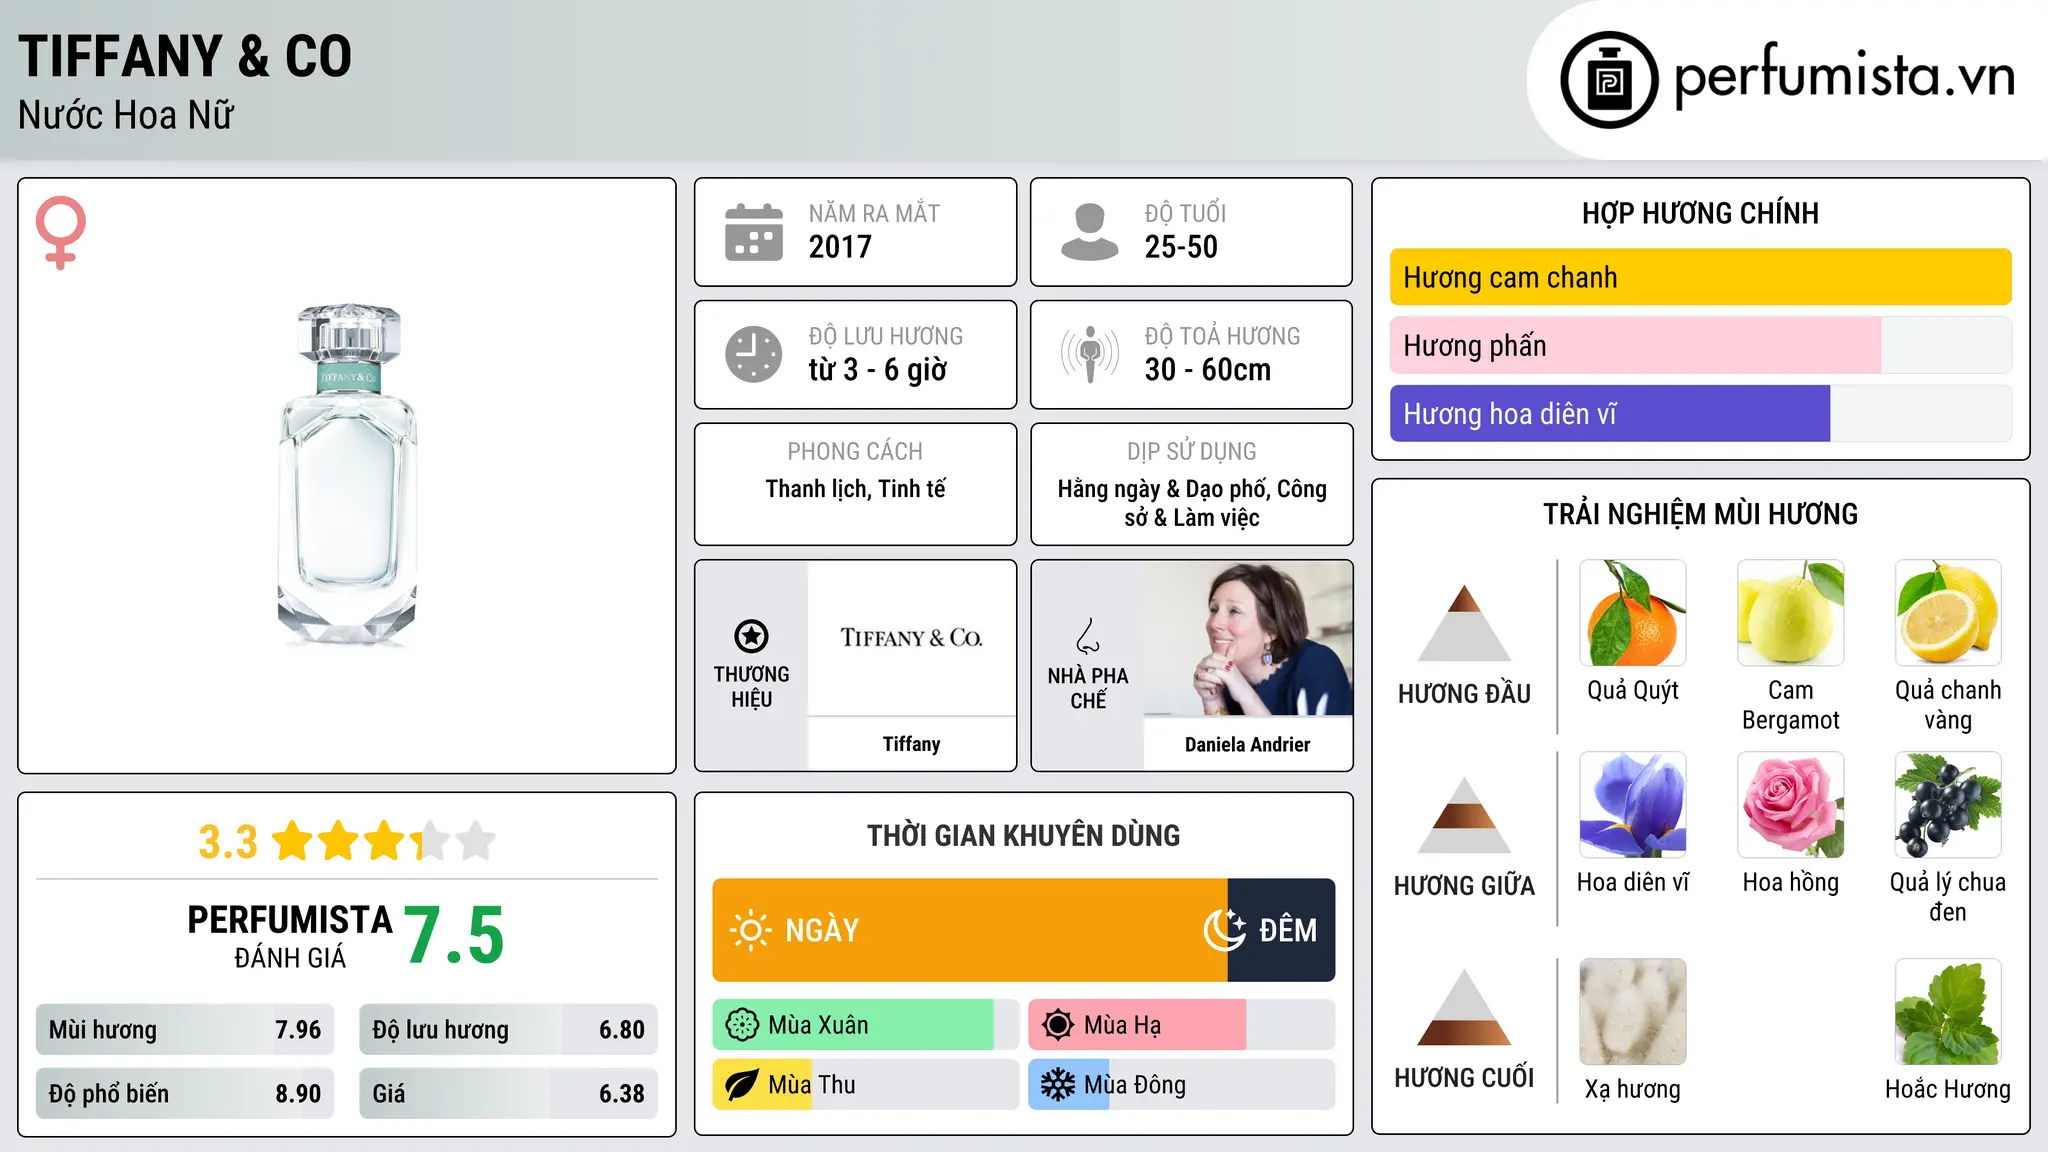Click the person icon beside ĐỘ TUỔI
This screenshot has width=2048, height=1152.
(1089, 232)
